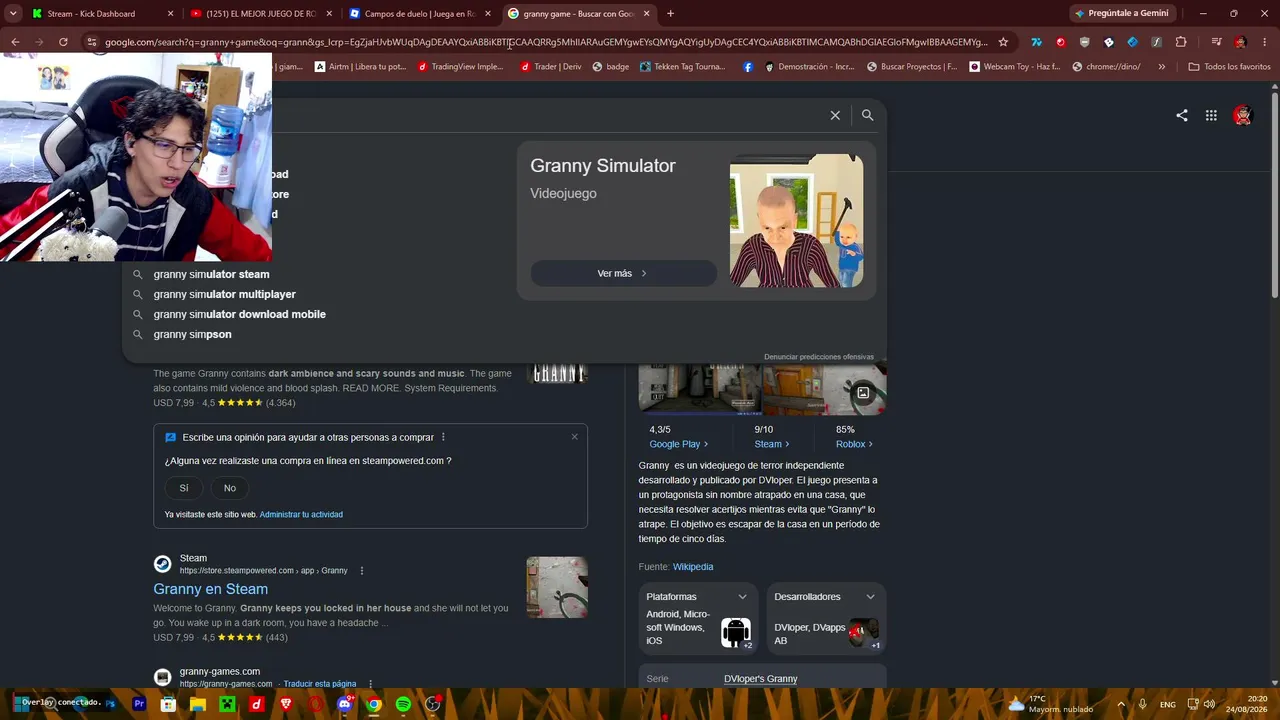
Task: Open Google Play rating link
Action: 678,444
